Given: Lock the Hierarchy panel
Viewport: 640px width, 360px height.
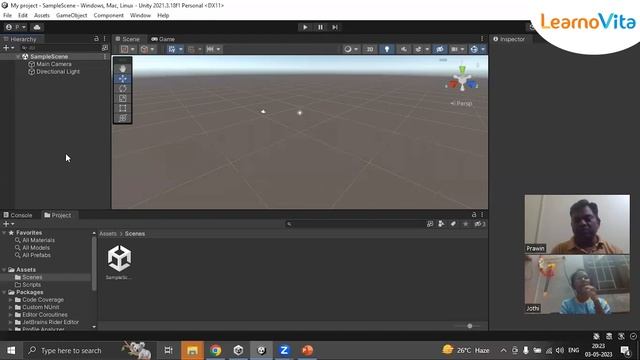Looking at the screenshot, I should (x=96, y=39).
